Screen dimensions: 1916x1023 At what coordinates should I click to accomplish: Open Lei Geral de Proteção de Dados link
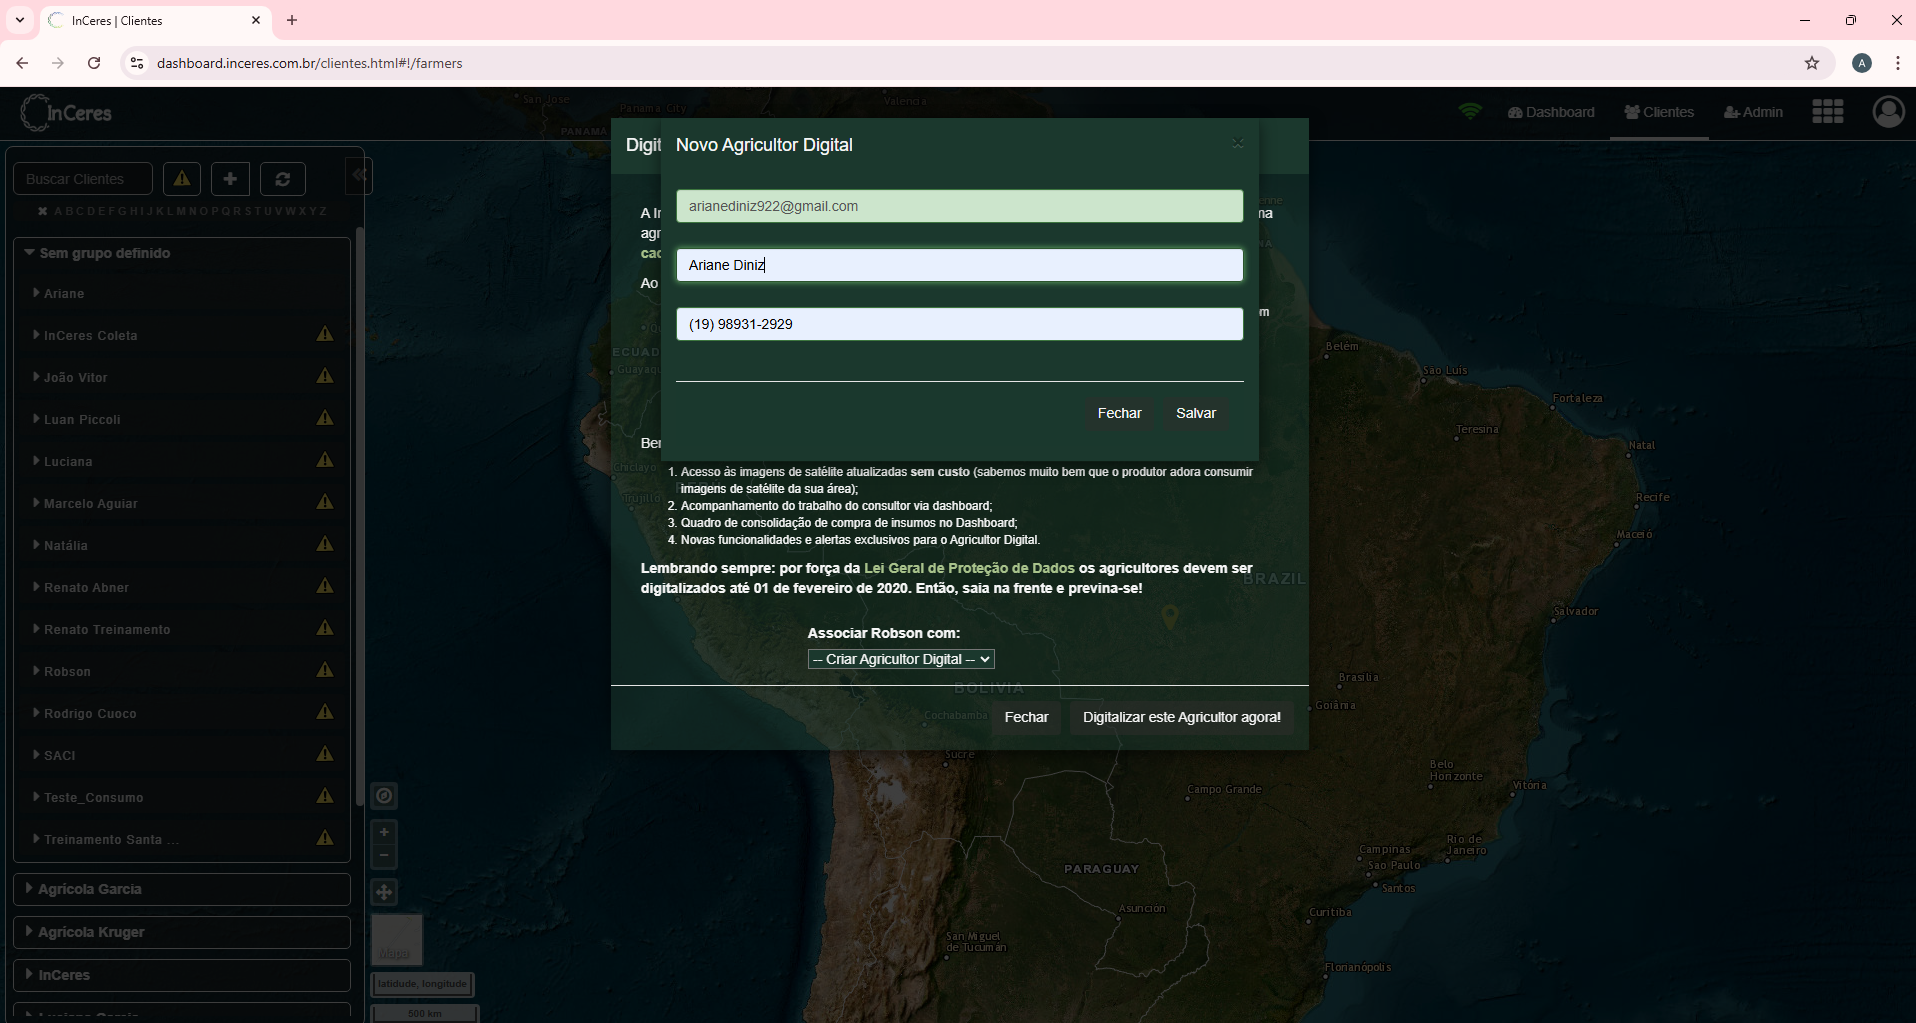tap(969, 568)
